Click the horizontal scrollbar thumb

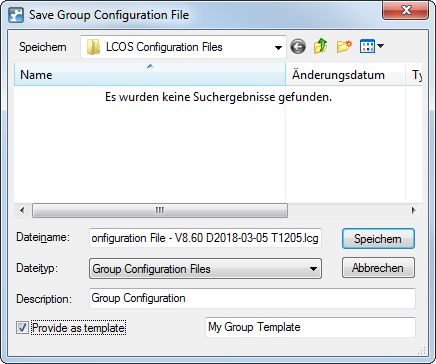[160, 210]
